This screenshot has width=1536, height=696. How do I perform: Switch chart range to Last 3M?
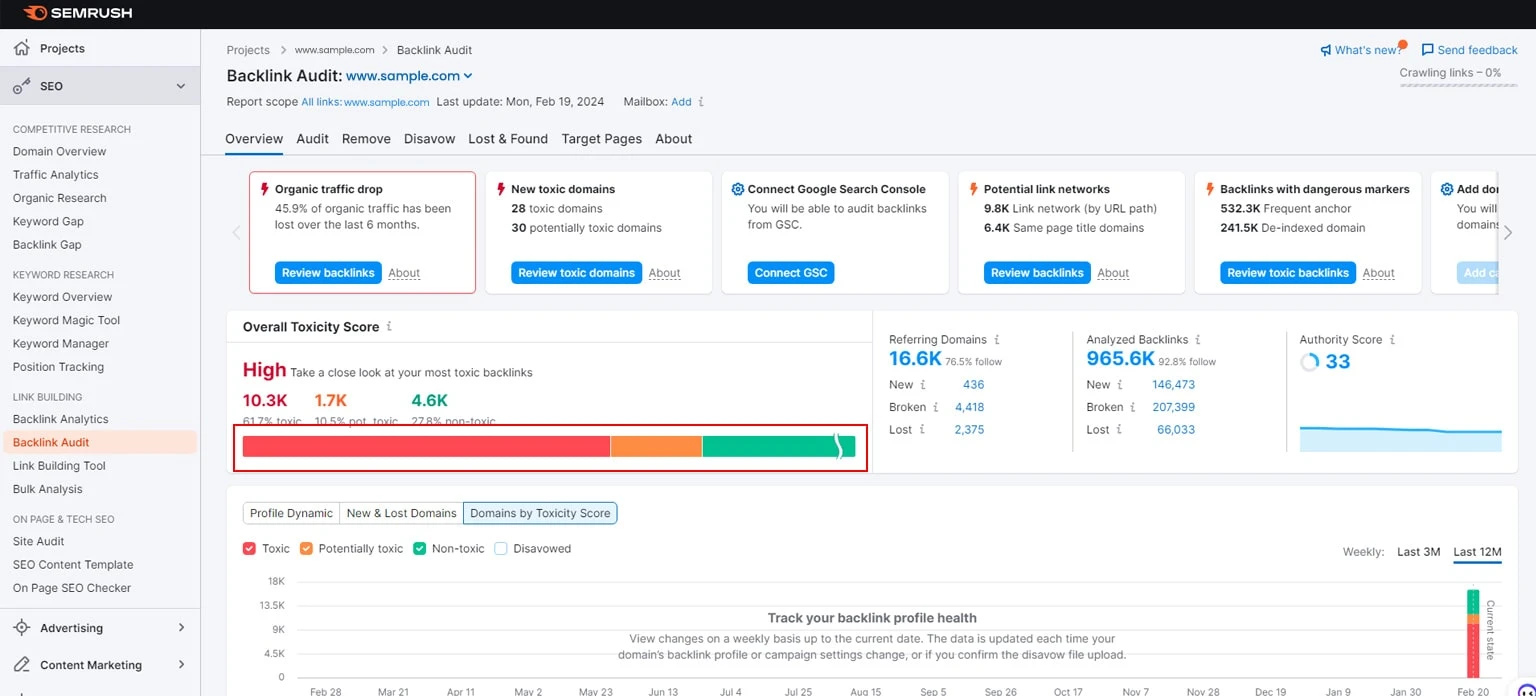pyautogui.click(x=1418, y=552)
